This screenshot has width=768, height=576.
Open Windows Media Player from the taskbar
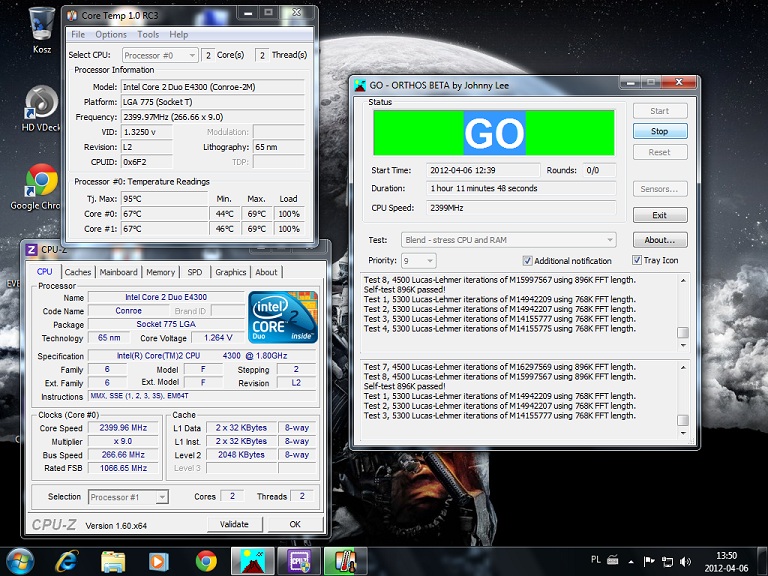pos(159,561)
